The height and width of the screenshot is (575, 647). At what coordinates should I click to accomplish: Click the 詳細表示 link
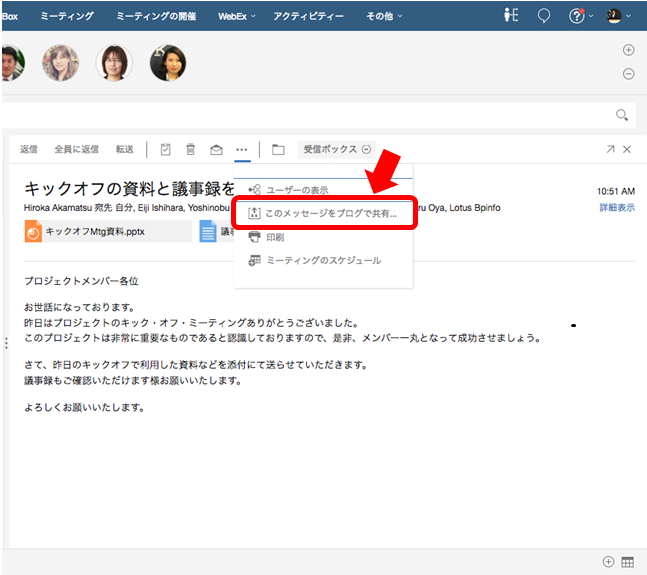616,207
